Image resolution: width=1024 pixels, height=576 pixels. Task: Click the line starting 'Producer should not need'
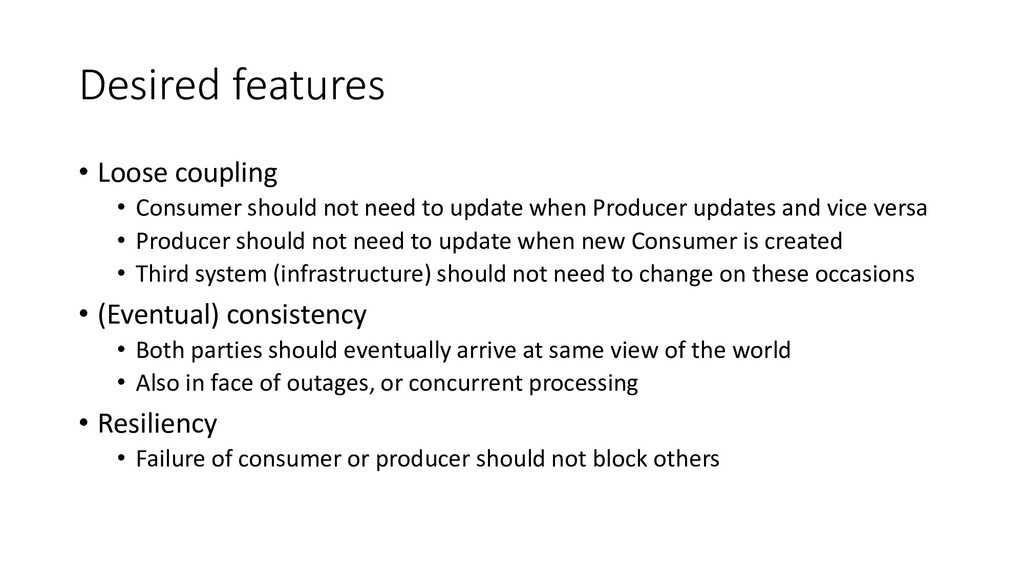tap(488, 241)
